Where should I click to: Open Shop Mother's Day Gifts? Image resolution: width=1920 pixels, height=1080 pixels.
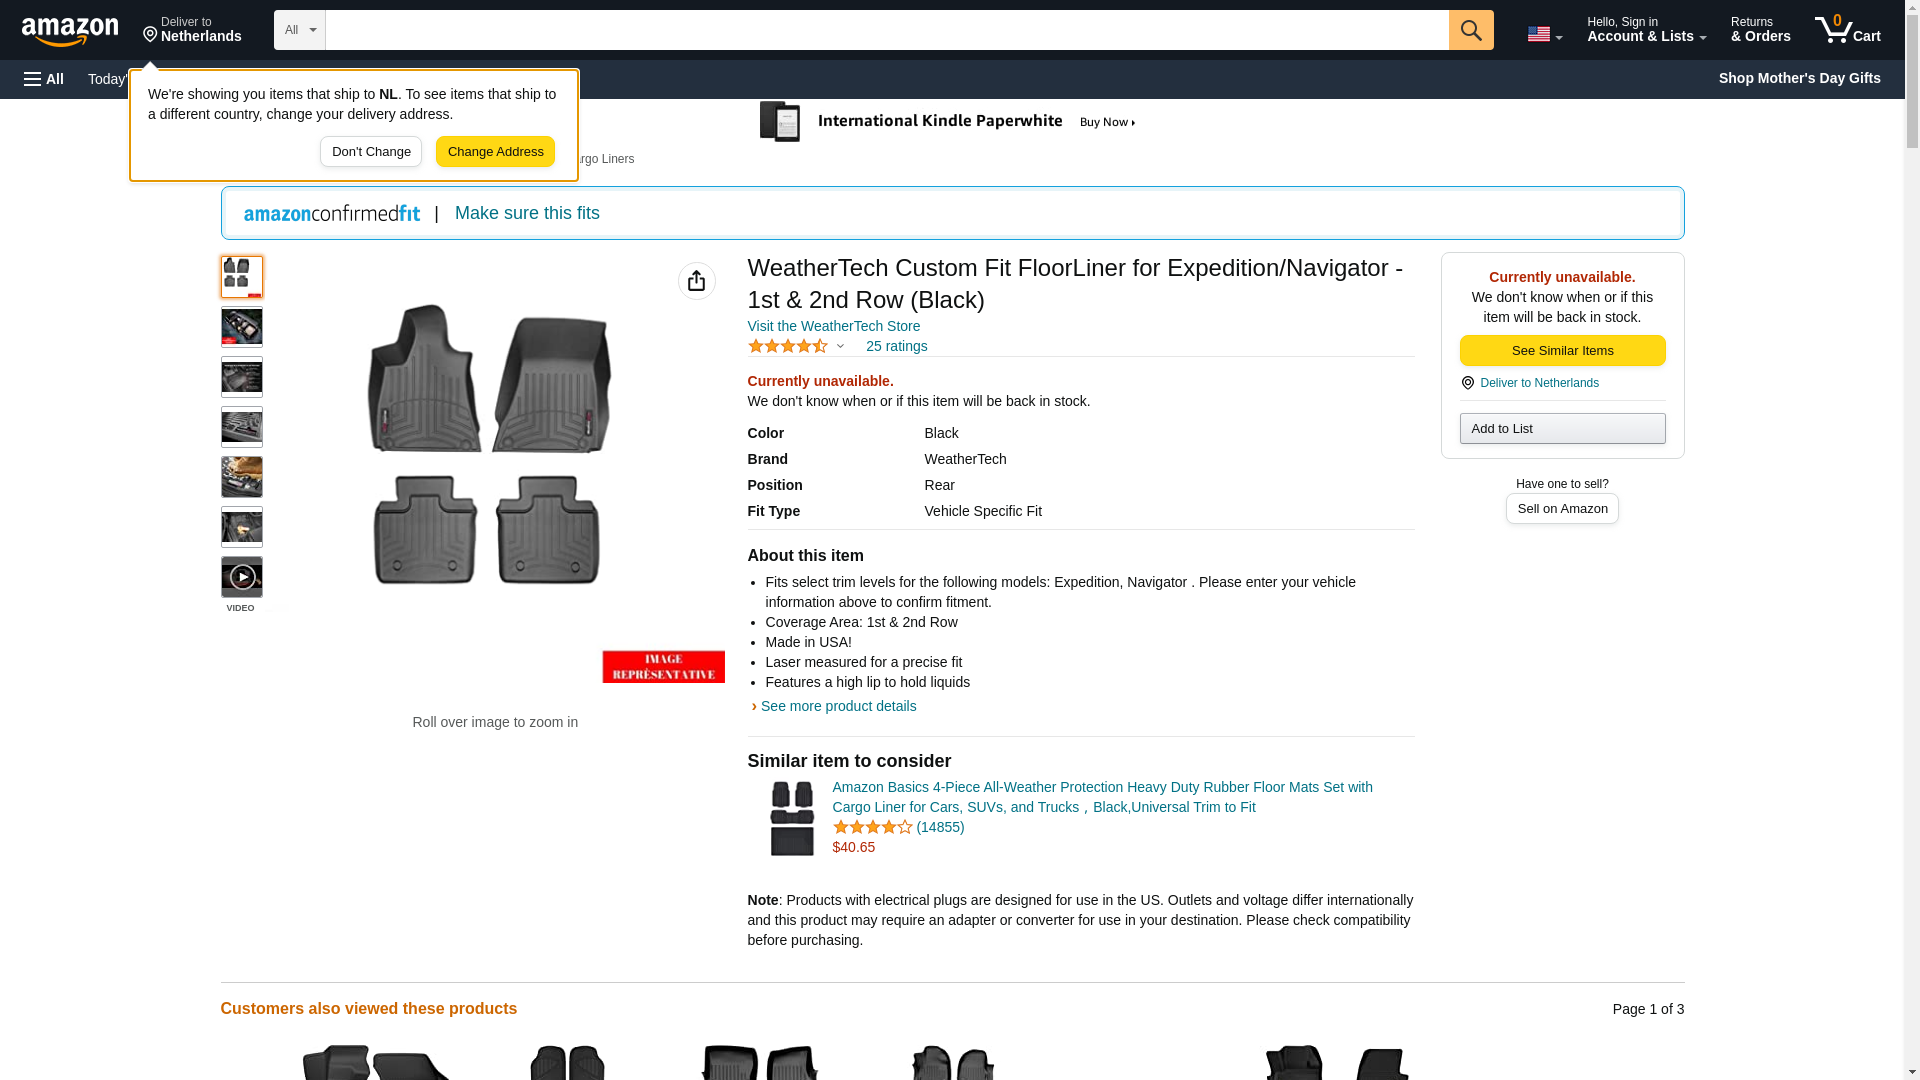(x=1799, y=78)
